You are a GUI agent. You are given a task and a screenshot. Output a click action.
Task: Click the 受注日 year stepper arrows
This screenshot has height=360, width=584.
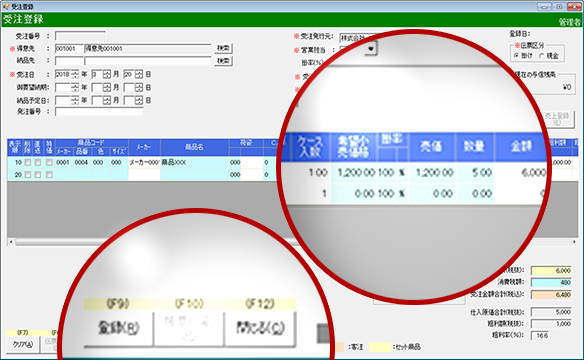[x=75, y=74]
